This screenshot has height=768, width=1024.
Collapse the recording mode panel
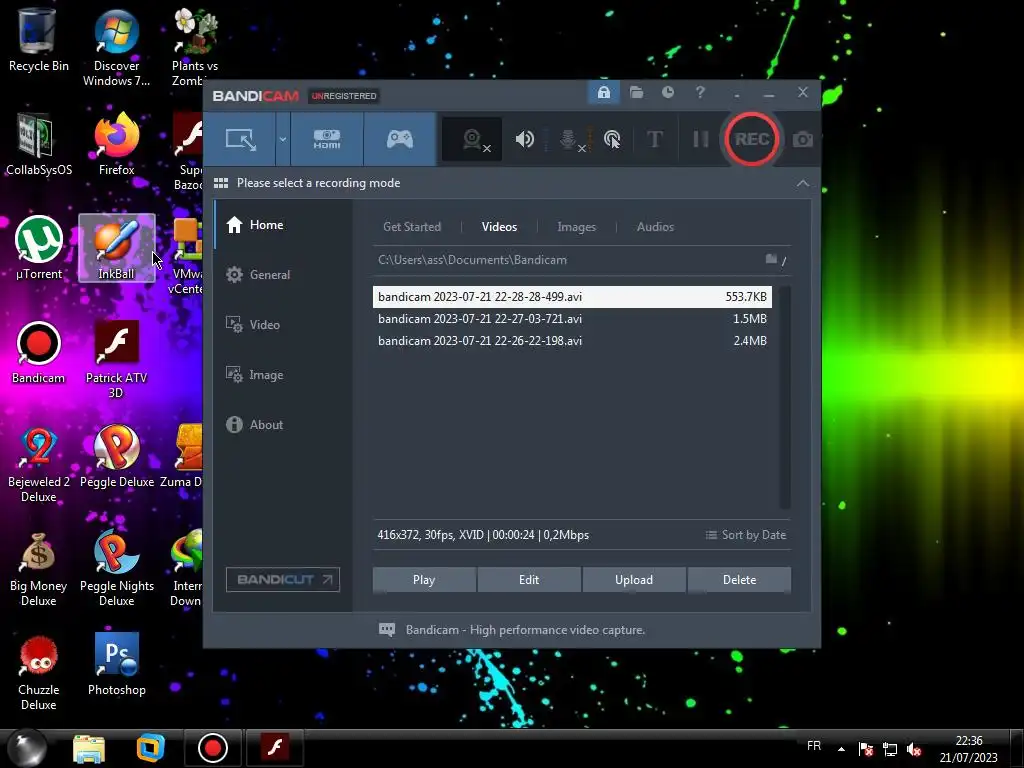point(803,184)
